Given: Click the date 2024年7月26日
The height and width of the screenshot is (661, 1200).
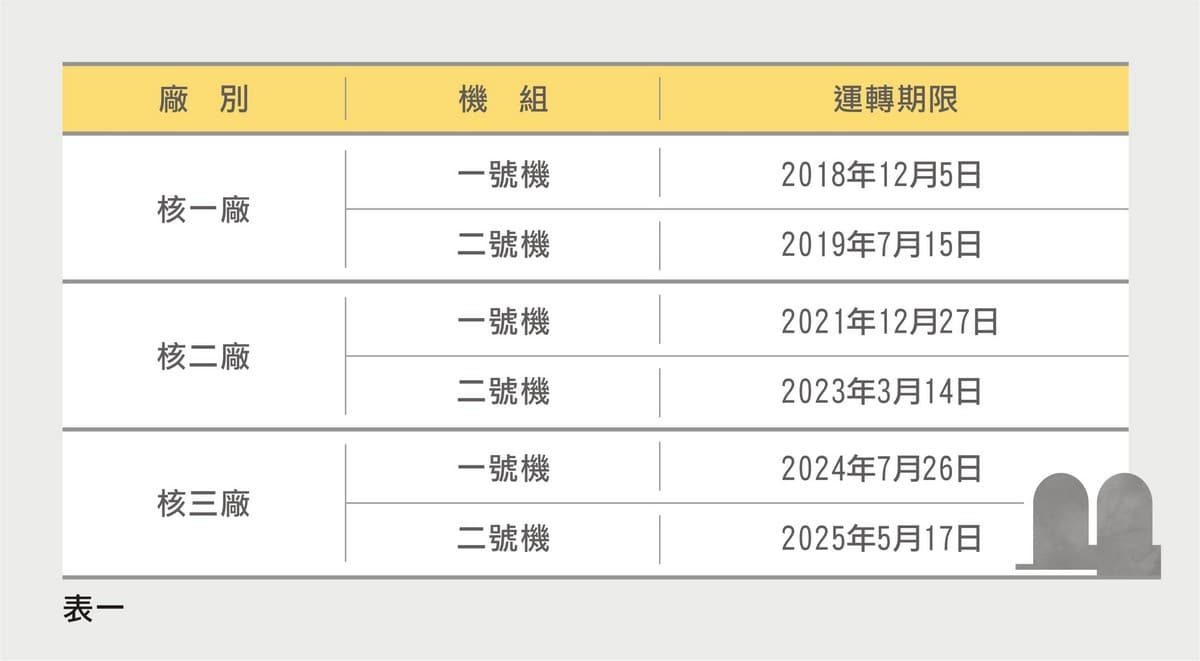Looking at the screenshot, I should pos(881,468).
